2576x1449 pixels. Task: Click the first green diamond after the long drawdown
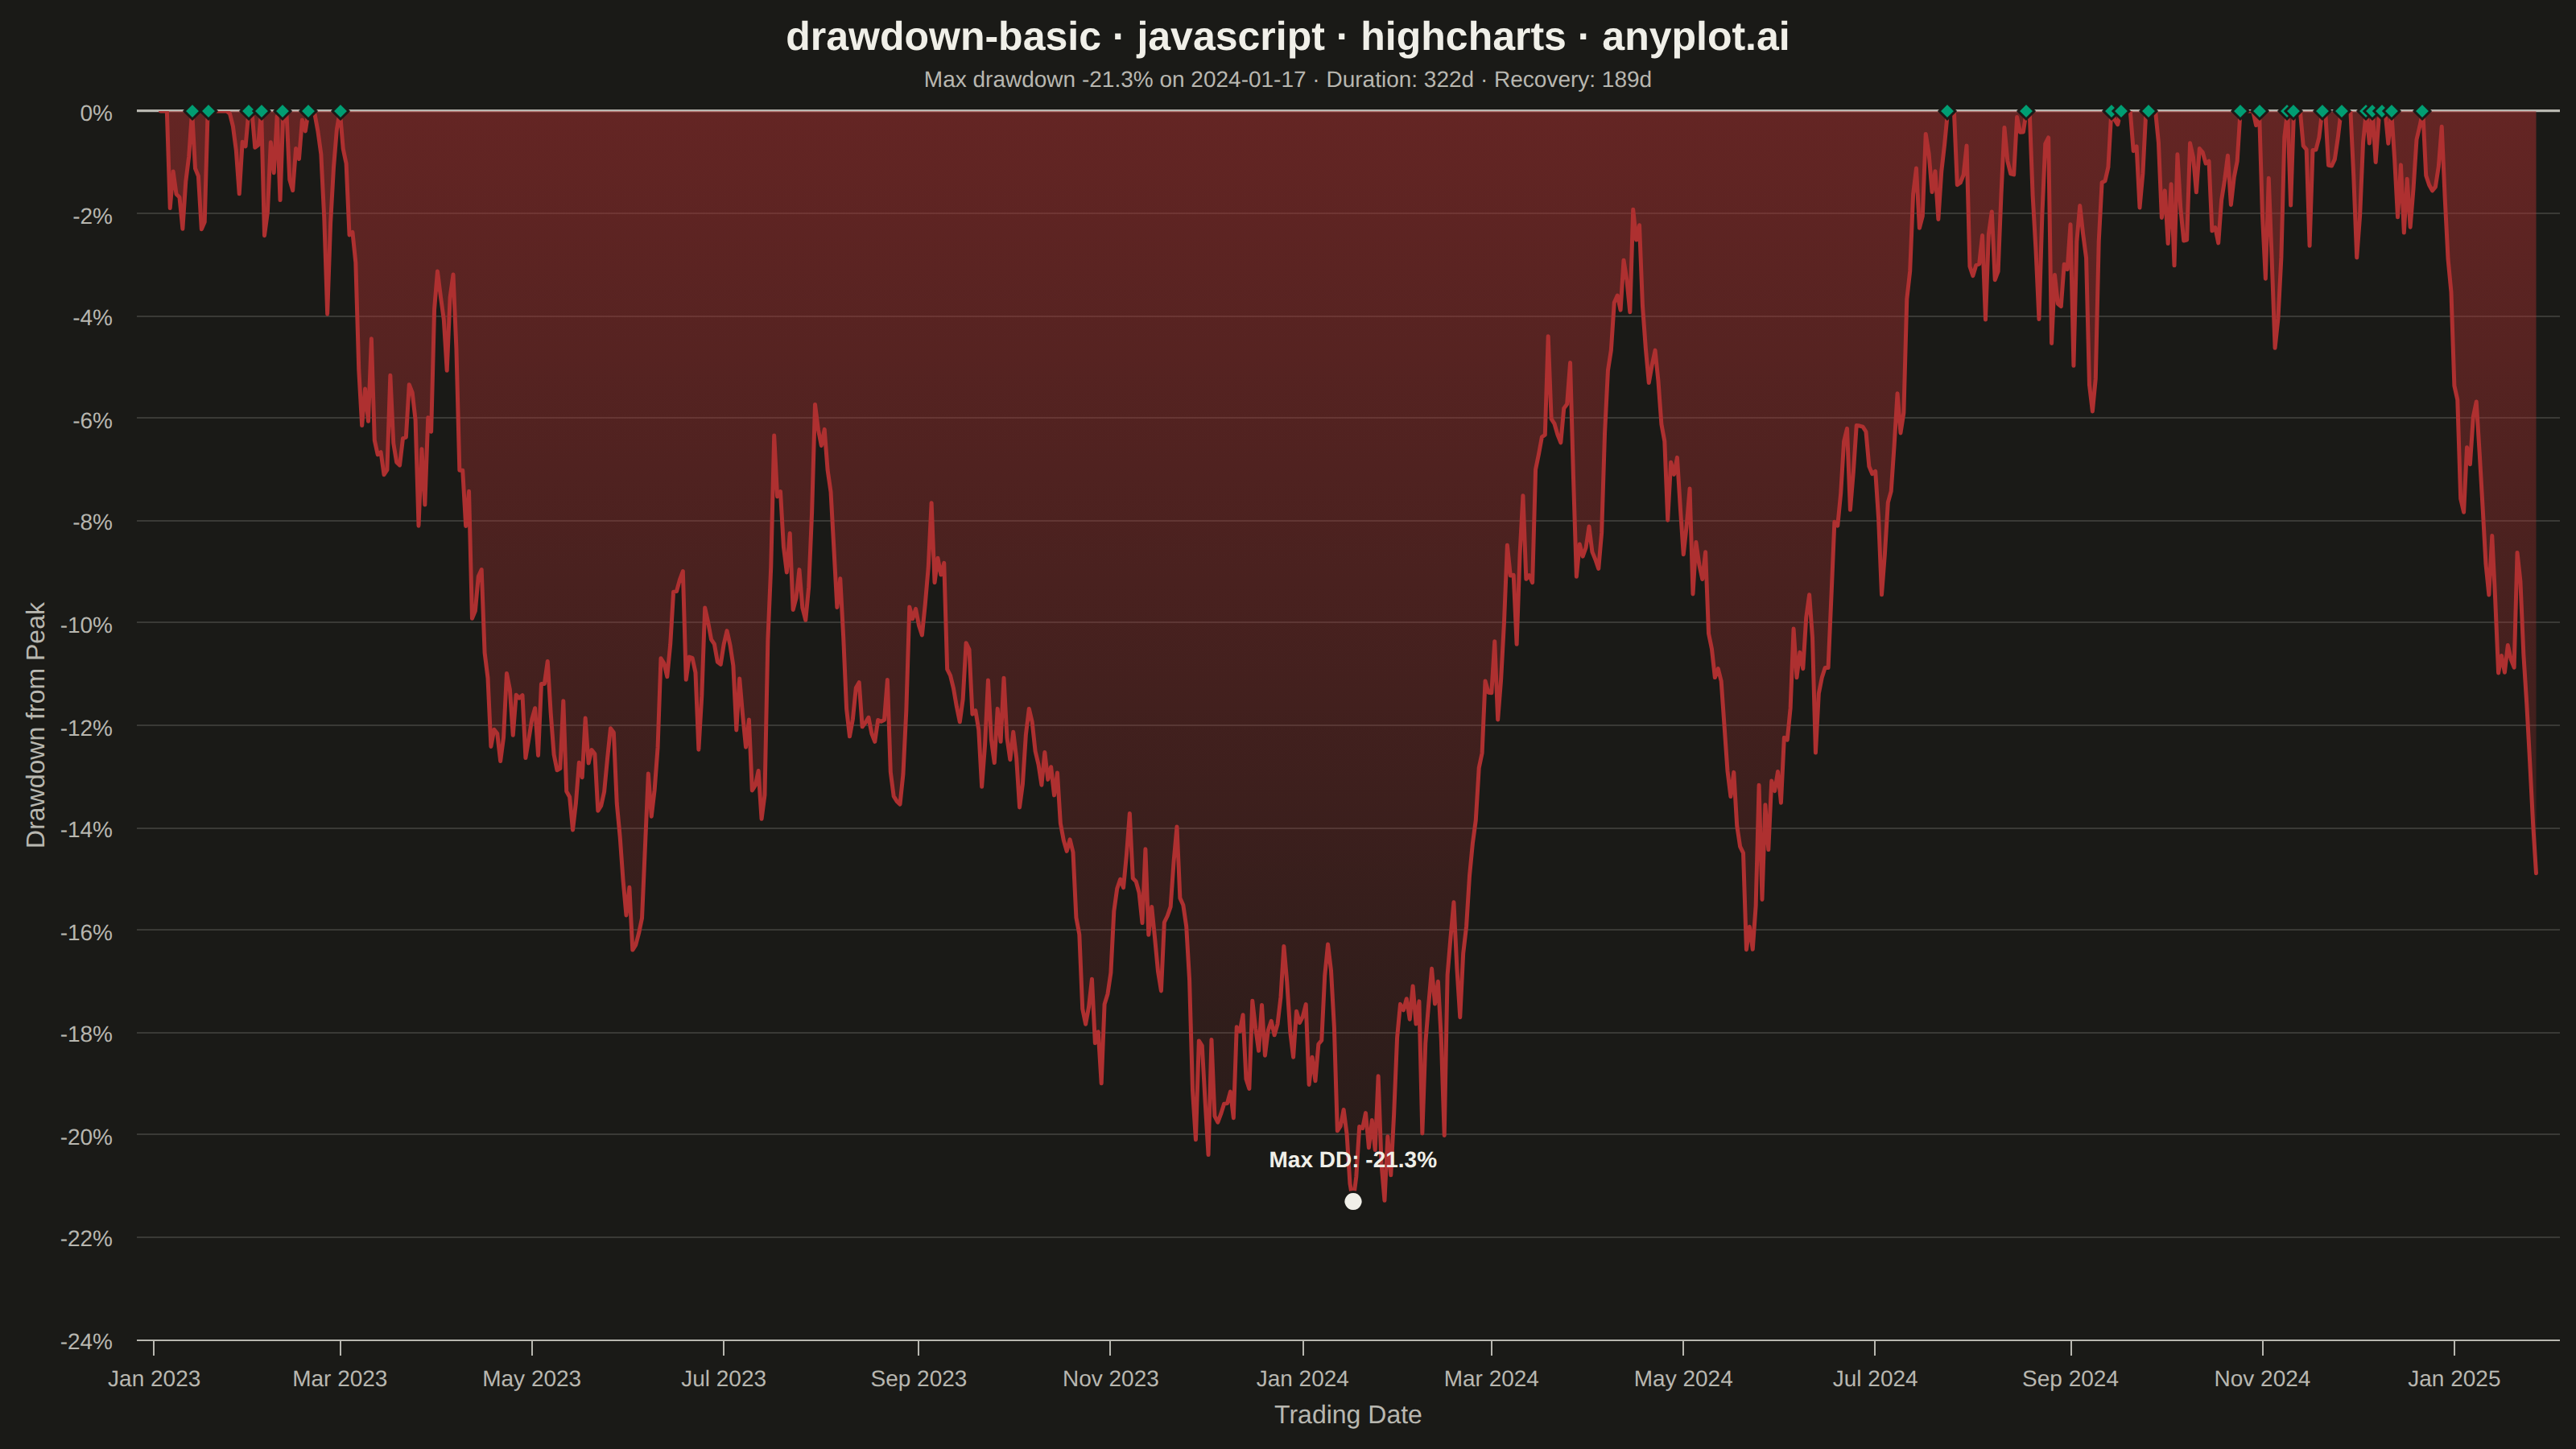click(x=1947, y=111)
